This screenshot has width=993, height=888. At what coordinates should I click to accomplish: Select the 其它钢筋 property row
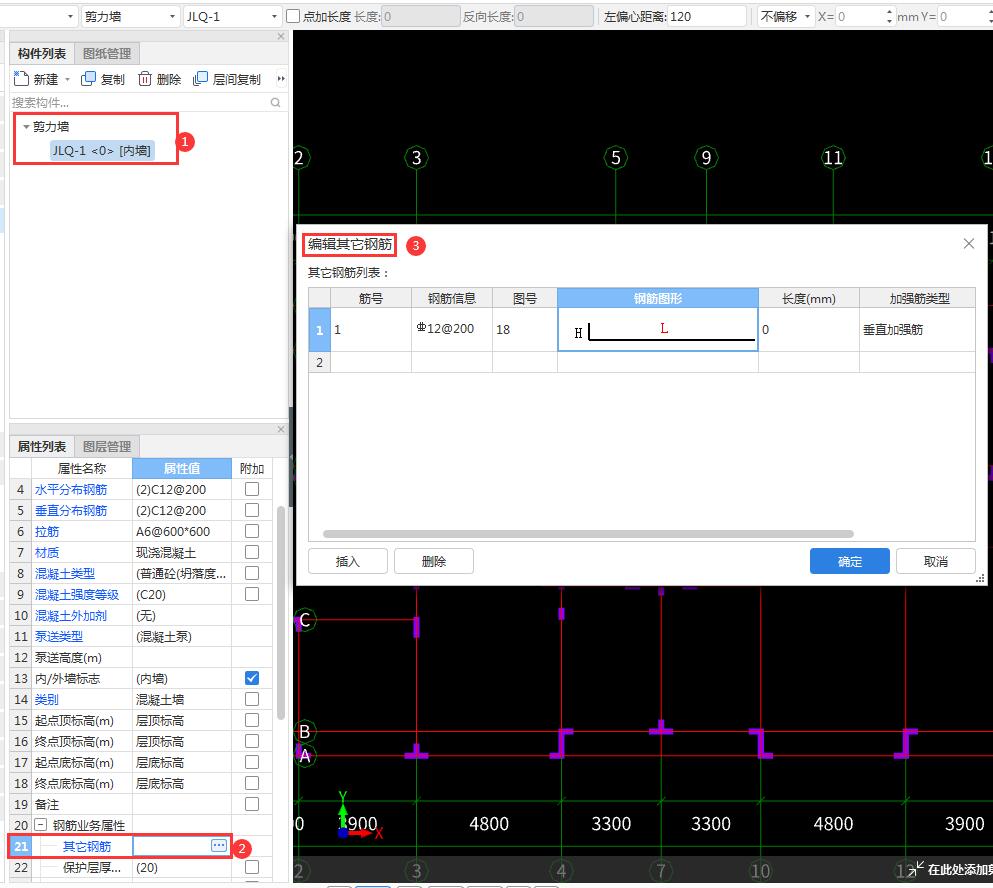click(120, 846)
